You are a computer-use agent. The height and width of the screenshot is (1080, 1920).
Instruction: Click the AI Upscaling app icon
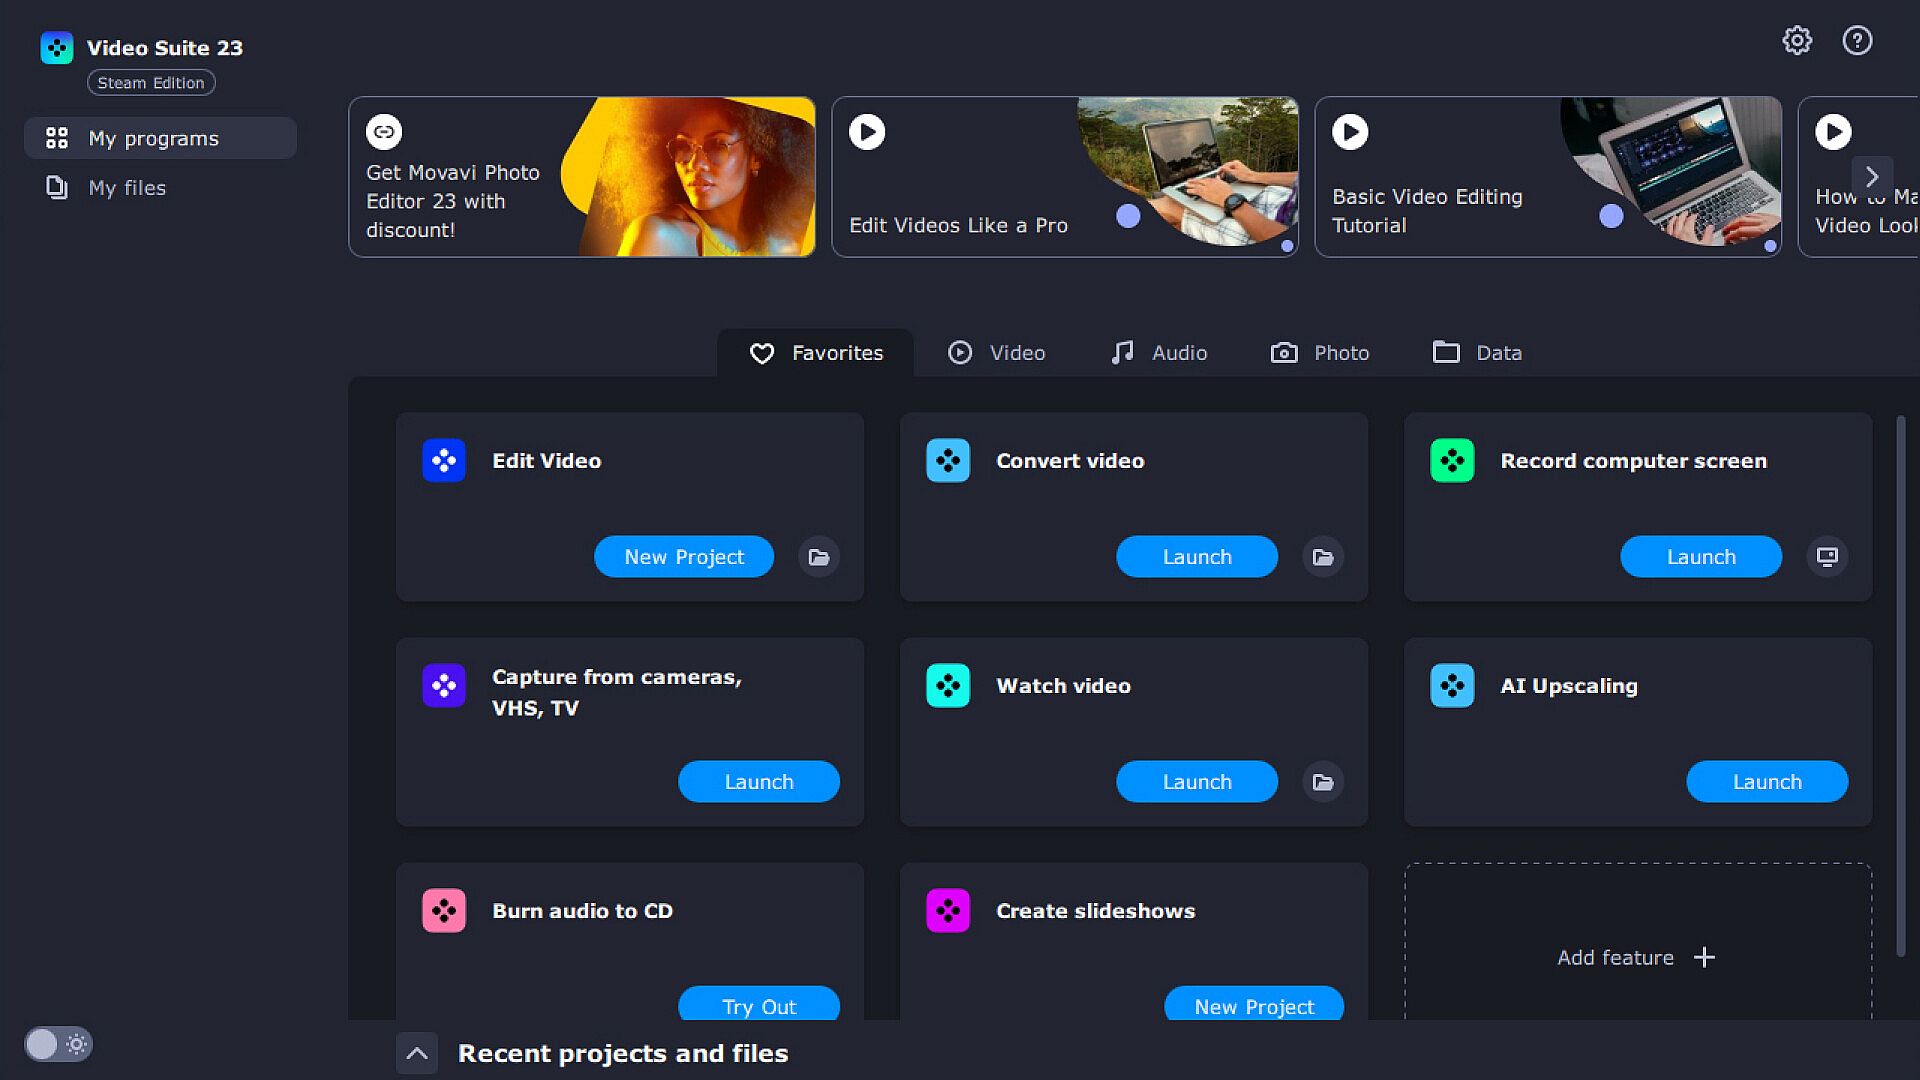click(1452, 686)
